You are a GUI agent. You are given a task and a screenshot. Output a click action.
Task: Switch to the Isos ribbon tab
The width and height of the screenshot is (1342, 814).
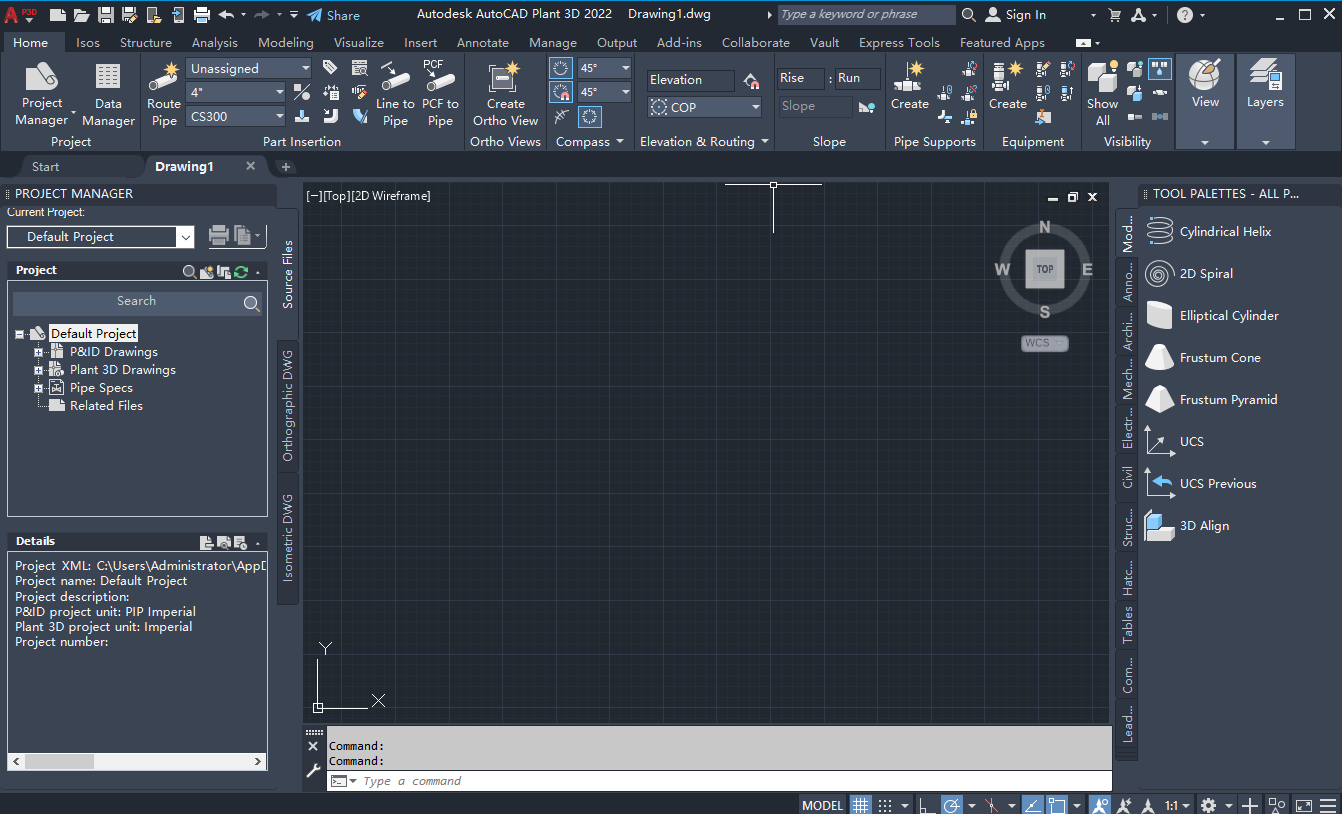coord(88,42)
